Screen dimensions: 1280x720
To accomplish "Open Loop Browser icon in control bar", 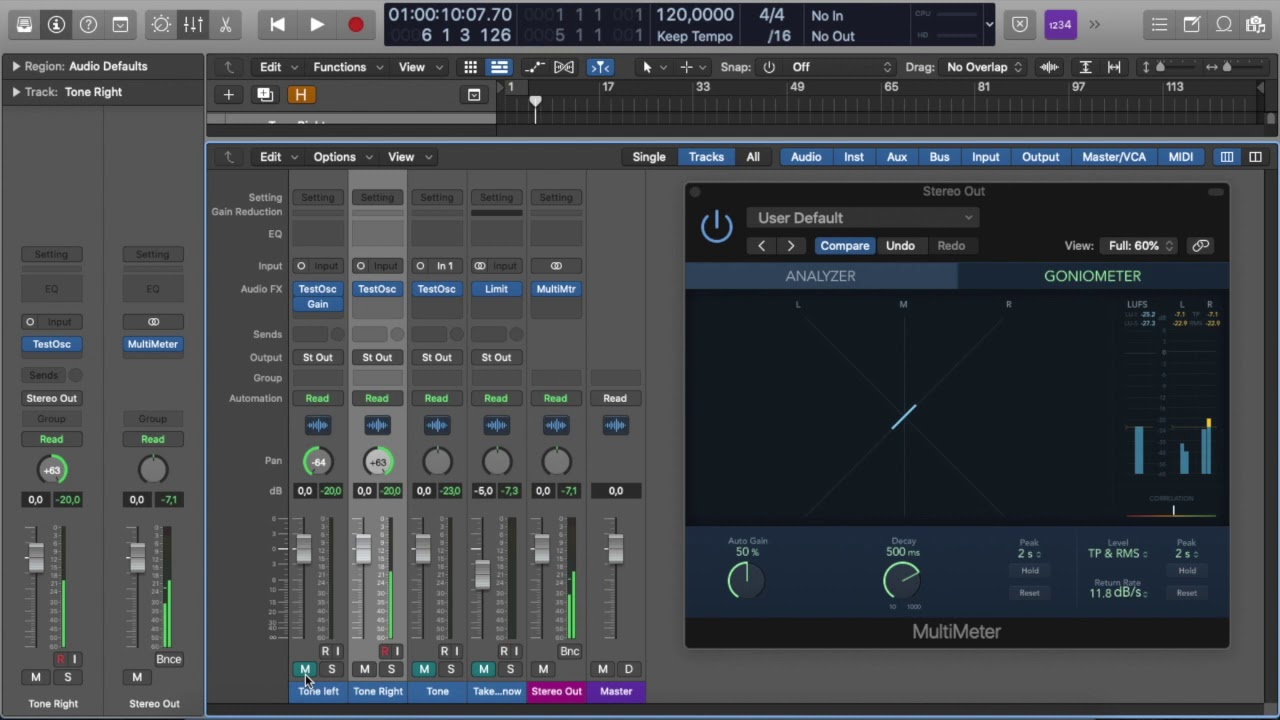I will point(1224,24).
